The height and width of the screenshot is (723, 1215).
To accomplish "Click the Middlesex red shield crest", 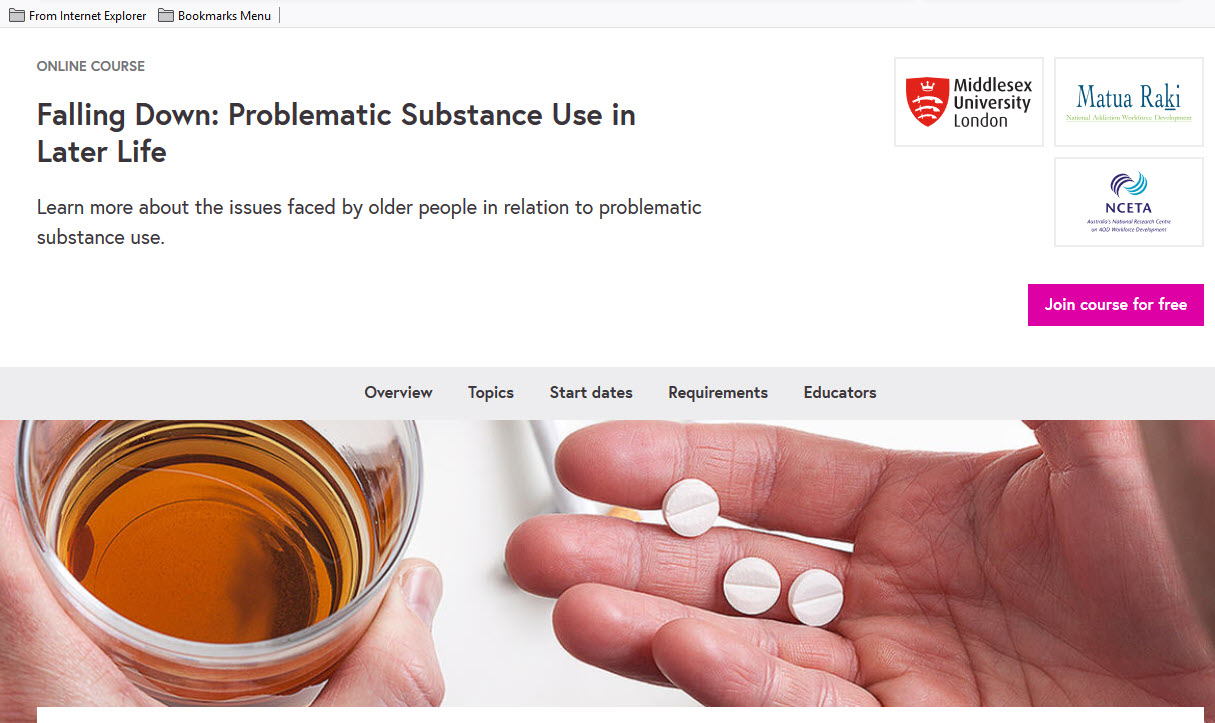I will click(x=927, y=102).
